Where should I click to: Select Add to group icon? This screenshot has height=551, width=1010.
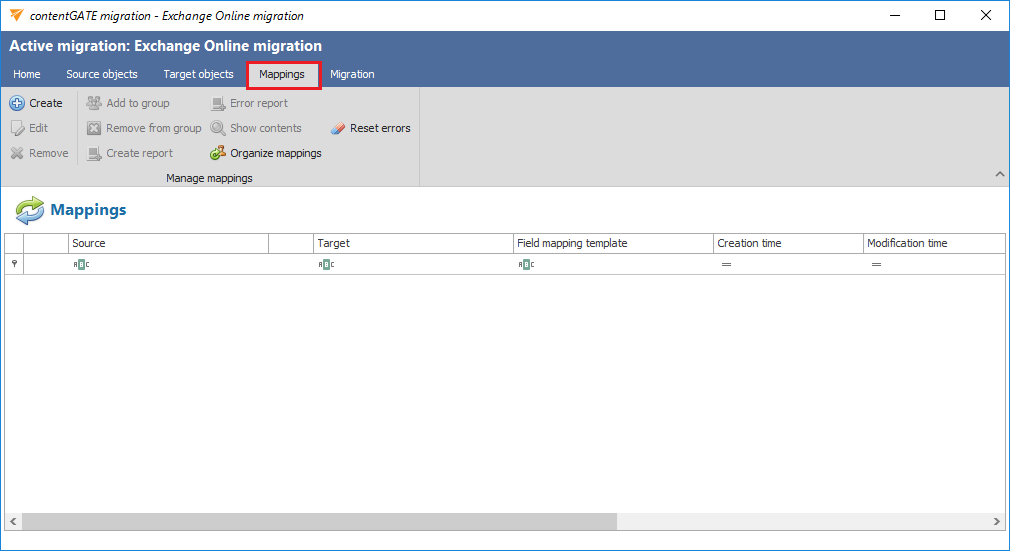94,103
